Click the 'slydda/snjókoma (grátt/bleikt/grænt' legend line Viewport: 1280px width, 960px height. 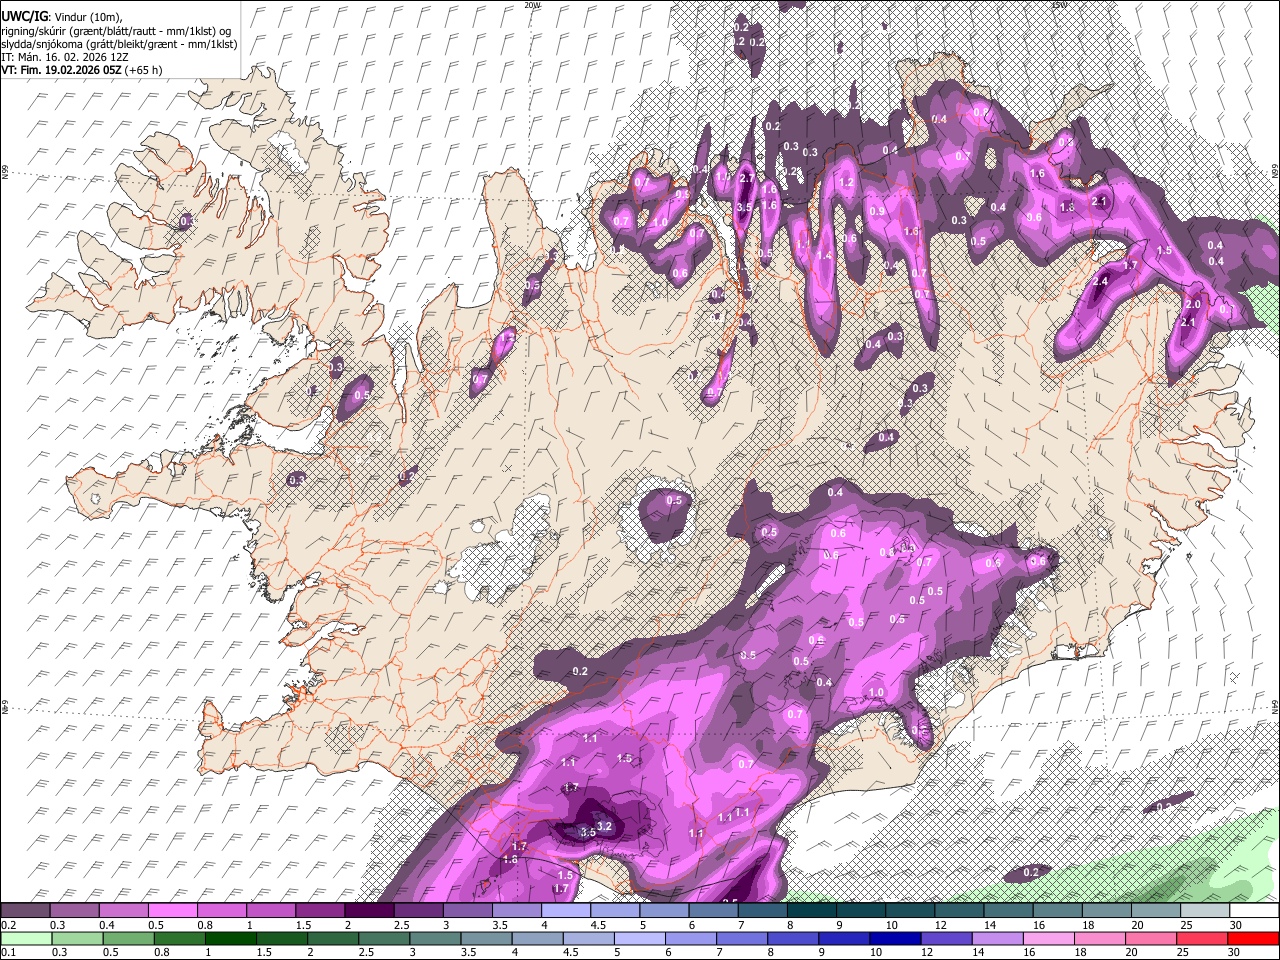[119, 44]
